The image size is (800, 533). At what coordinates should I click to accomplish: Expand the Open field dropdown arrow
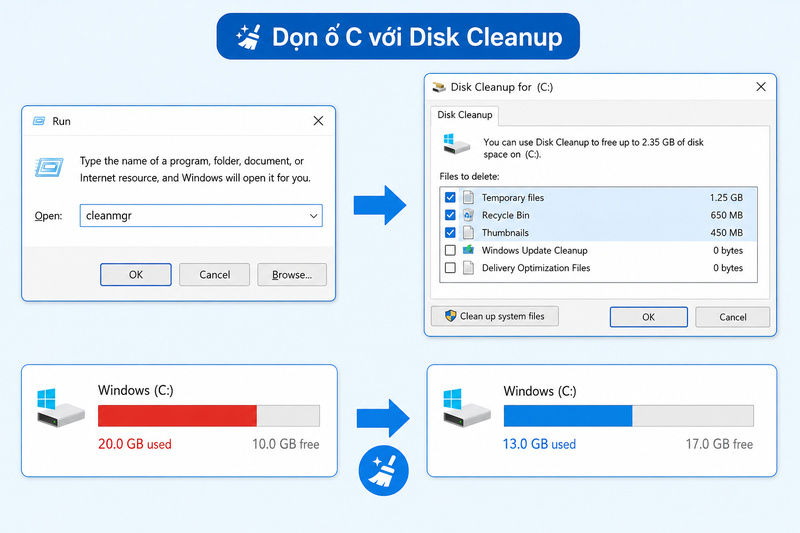pyautogui.click(x=313, y=216)
